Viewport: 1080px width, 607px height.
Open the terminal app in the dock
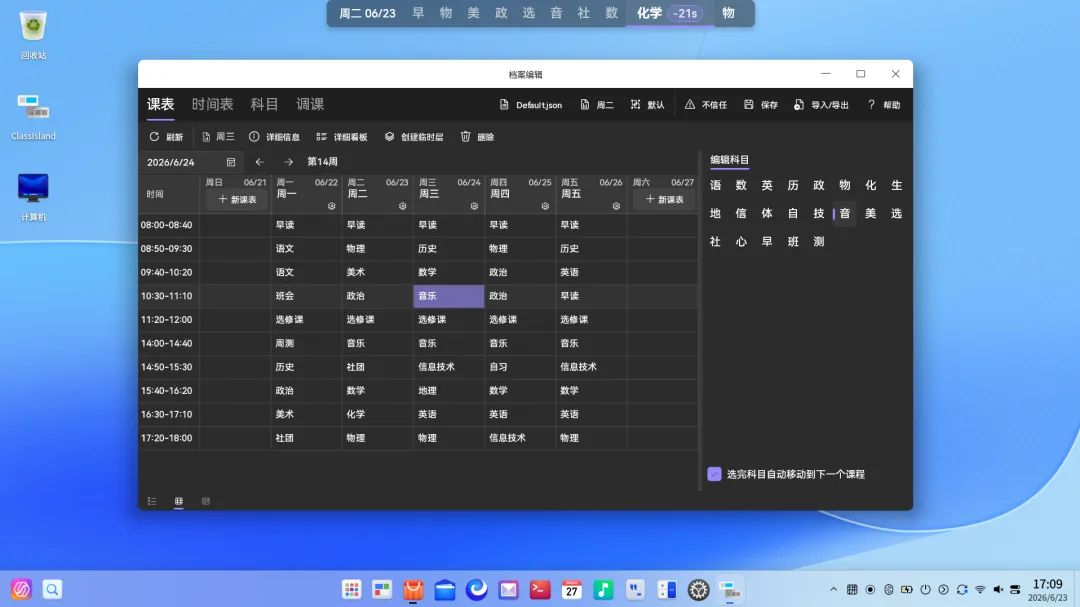(x=540, y=590)
